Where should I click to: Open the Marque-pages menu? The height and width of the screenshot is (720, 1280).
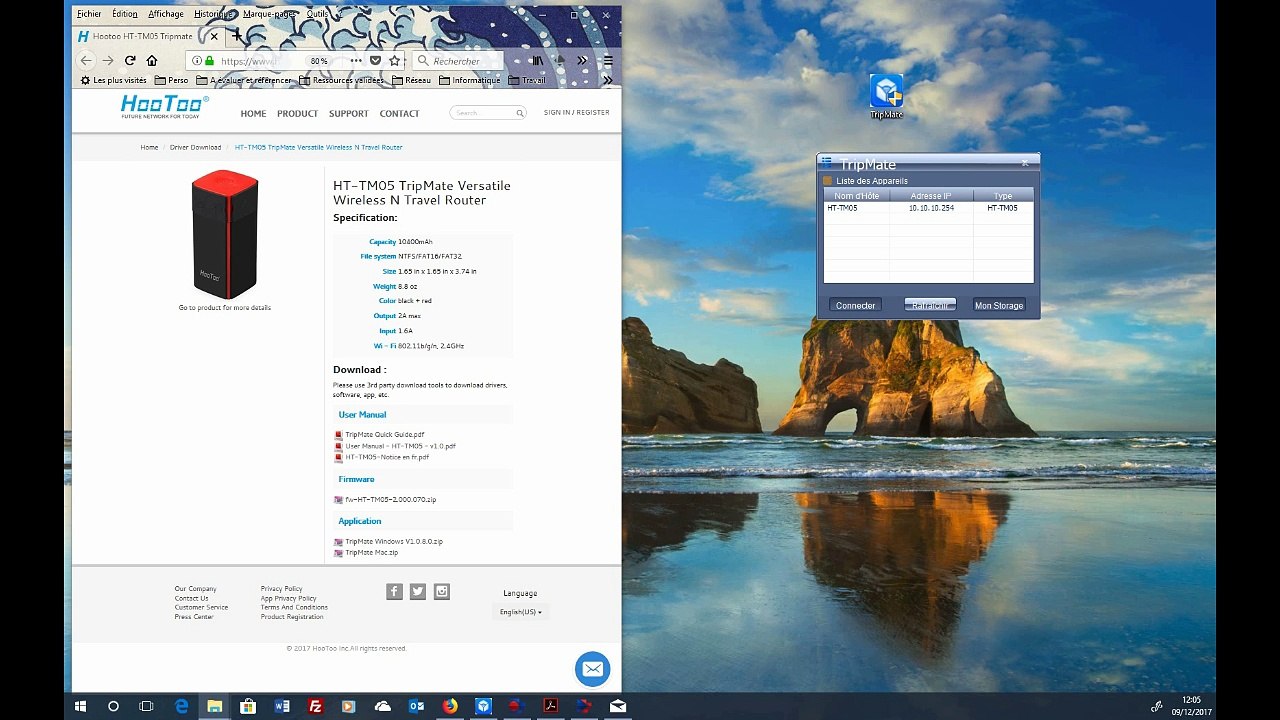point(269,14)
